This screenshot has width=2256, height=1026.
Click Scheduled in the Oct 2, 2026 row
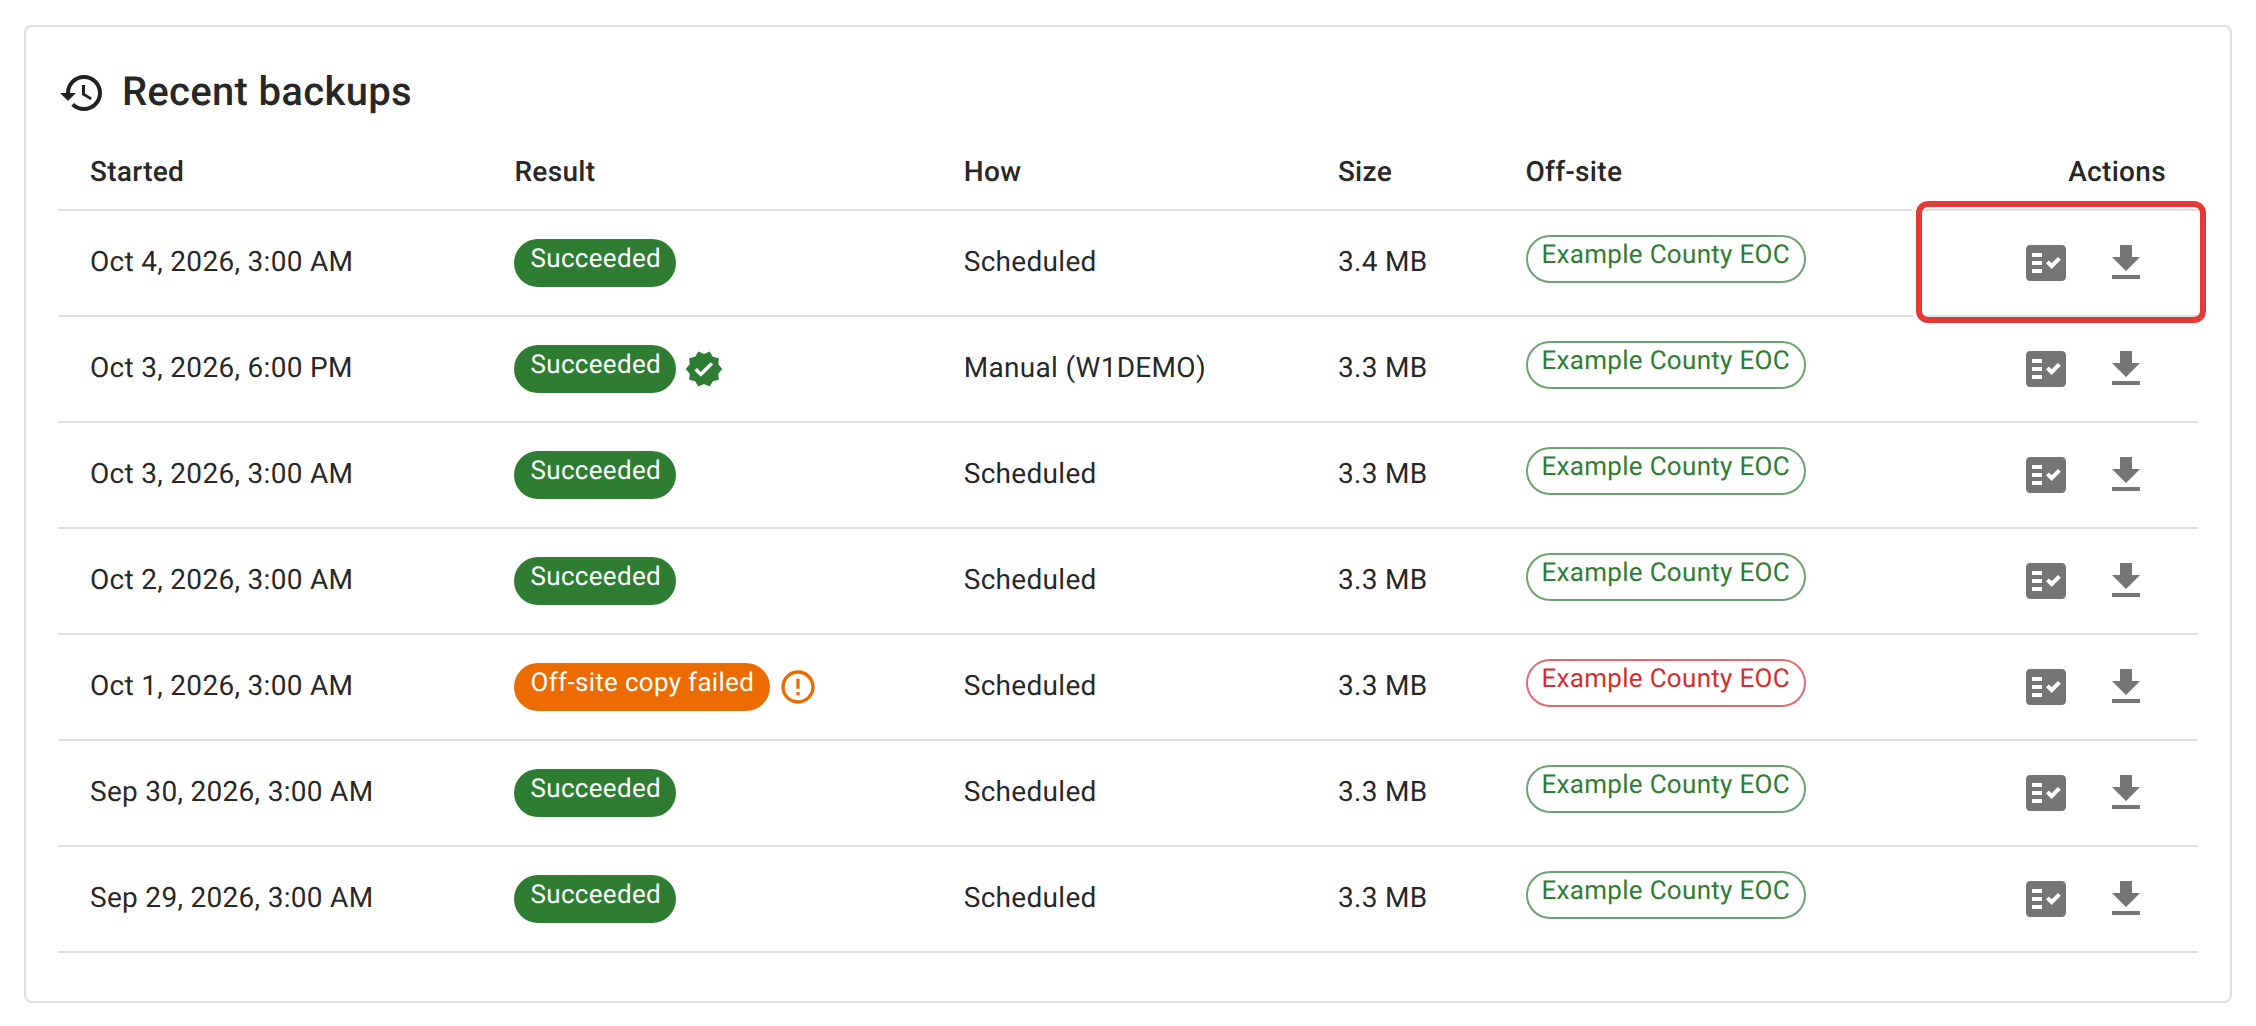click(1029, 580)
